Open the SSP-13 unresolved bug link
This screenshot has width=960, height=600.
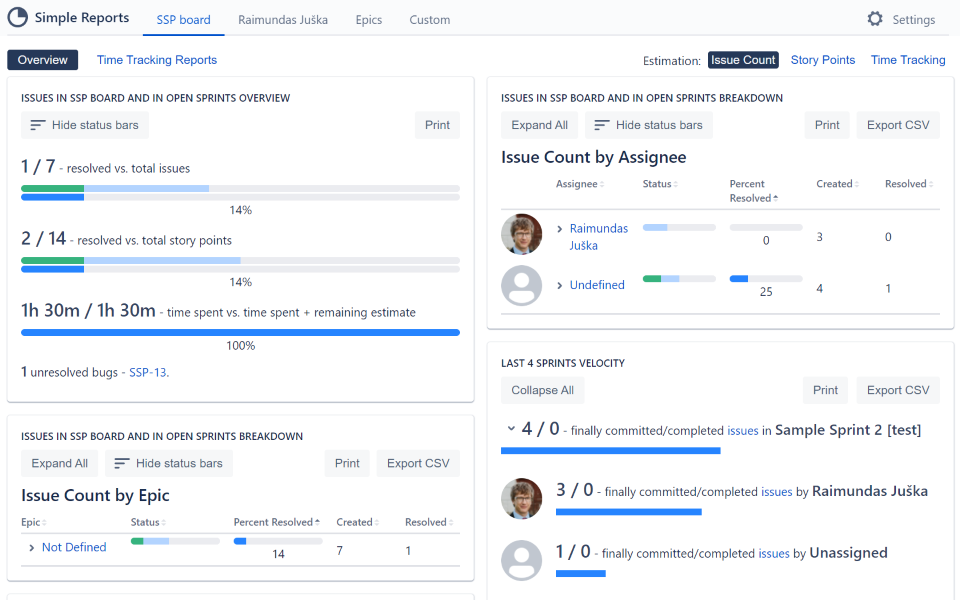[x=147, y=372]
